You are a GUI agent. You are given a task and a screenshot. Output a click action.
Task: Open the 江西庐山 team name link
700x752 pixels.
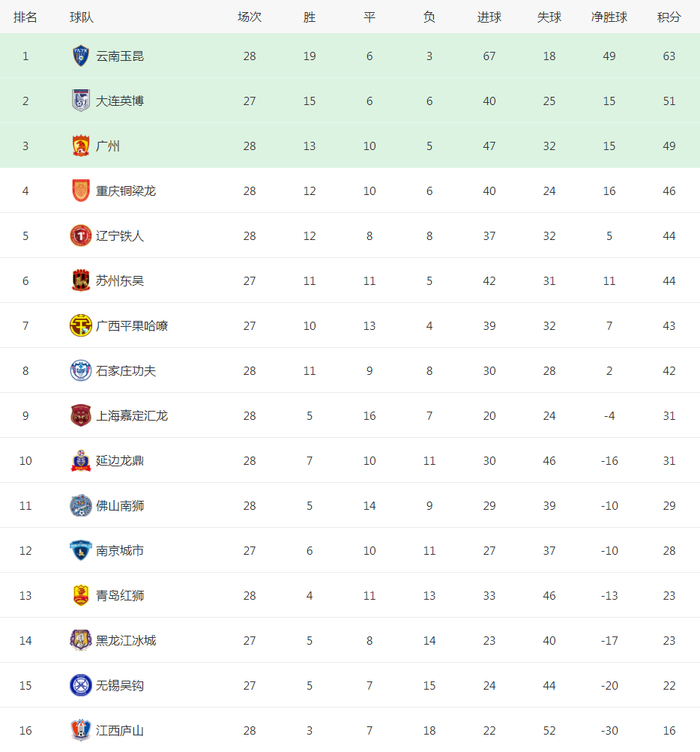pyautogui.click(x=120, y=731)
